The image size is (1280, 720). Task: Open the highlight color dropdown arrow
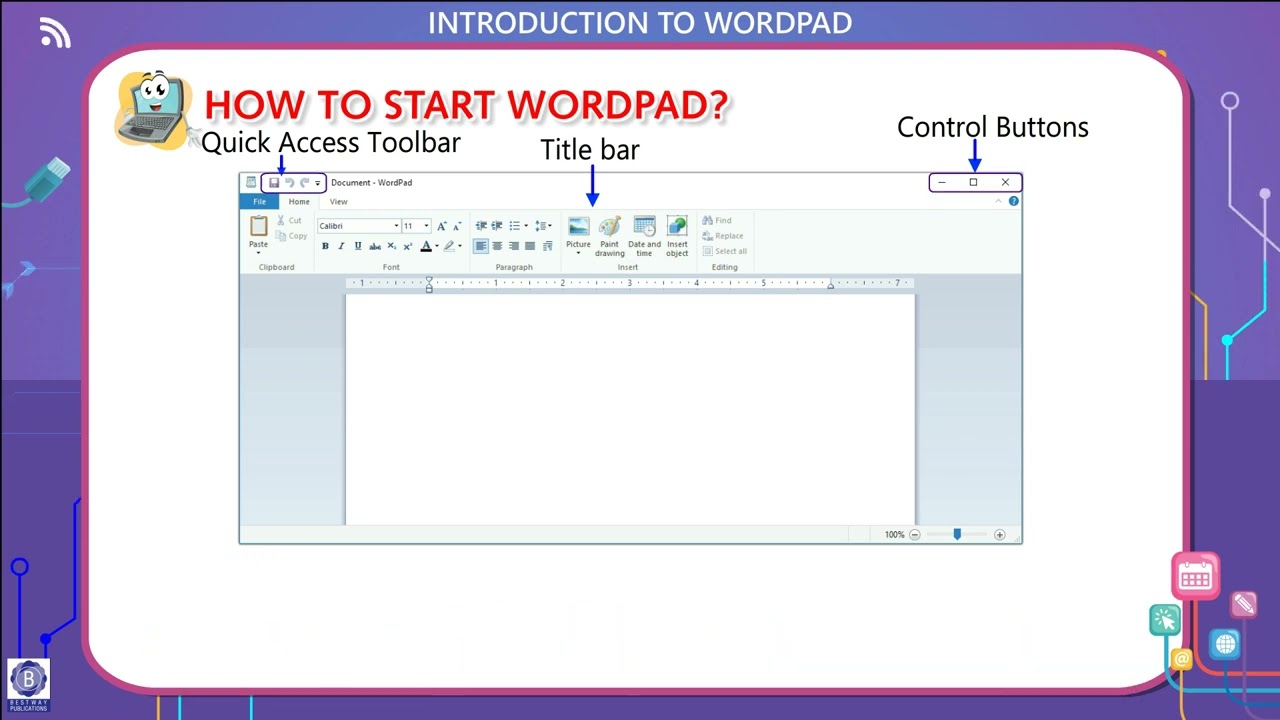[460, 246]
